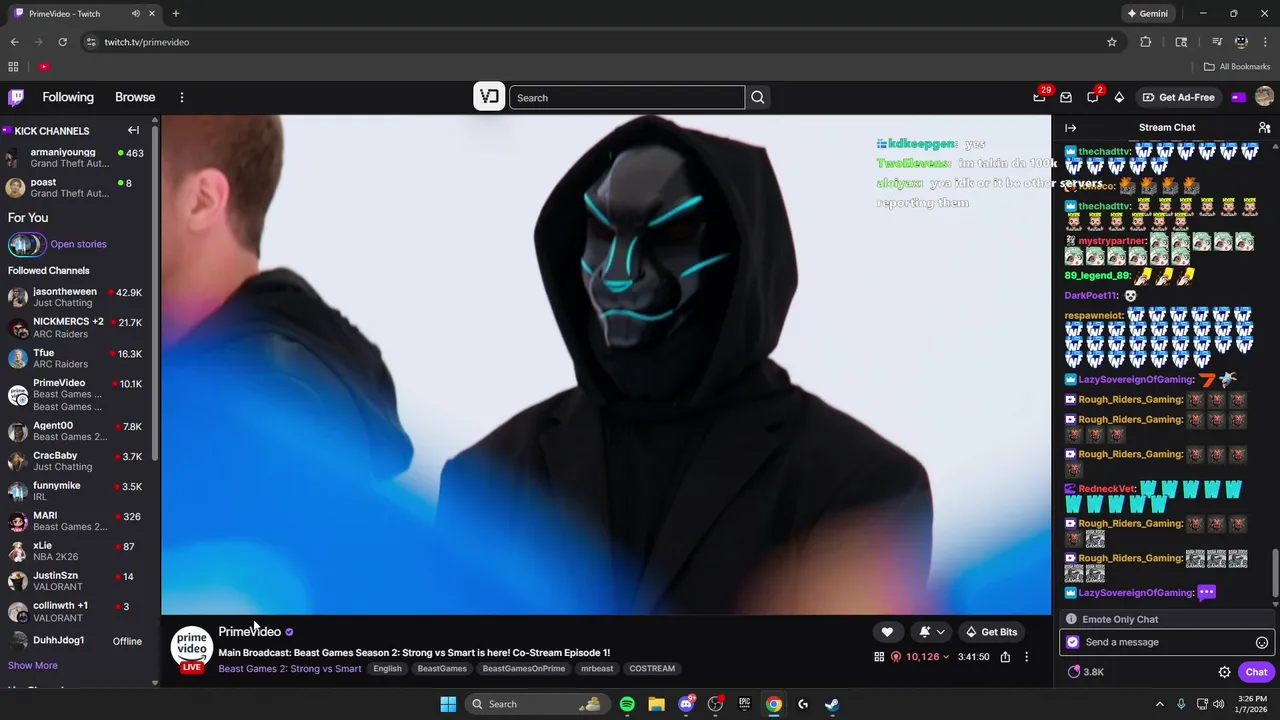Open the Gemini button in Chrome

point(1147,14)
